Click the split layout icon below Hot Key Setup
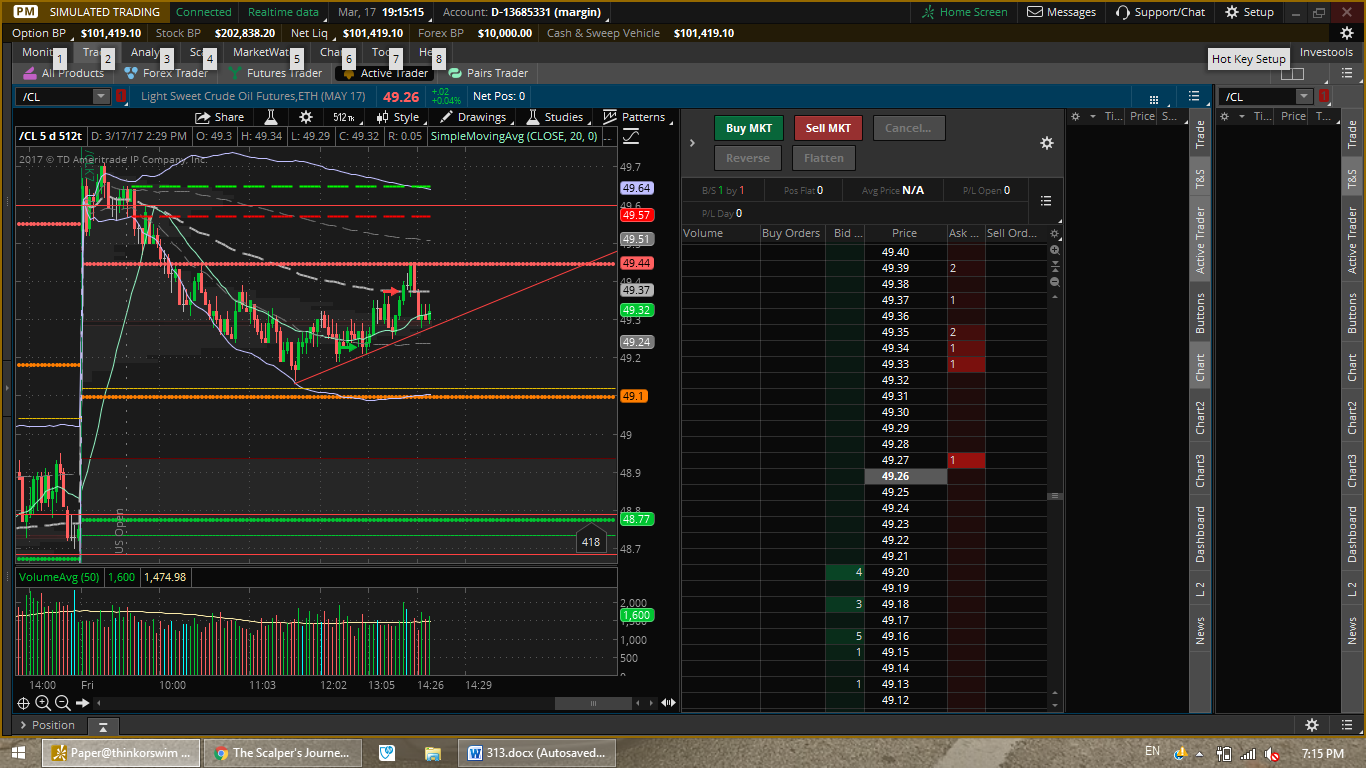 (1292, 74)
